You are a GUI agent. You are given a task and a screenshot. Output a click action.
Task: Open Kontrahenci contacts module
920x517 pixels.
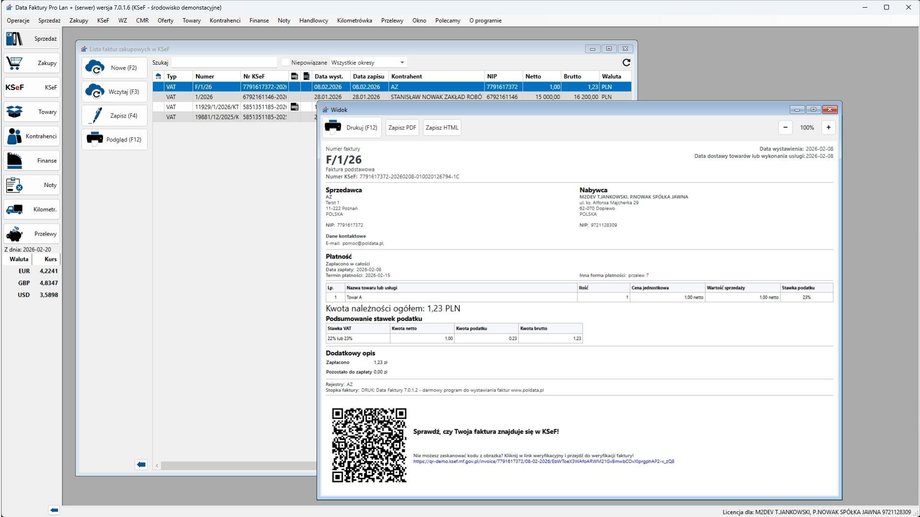point(31,136)
